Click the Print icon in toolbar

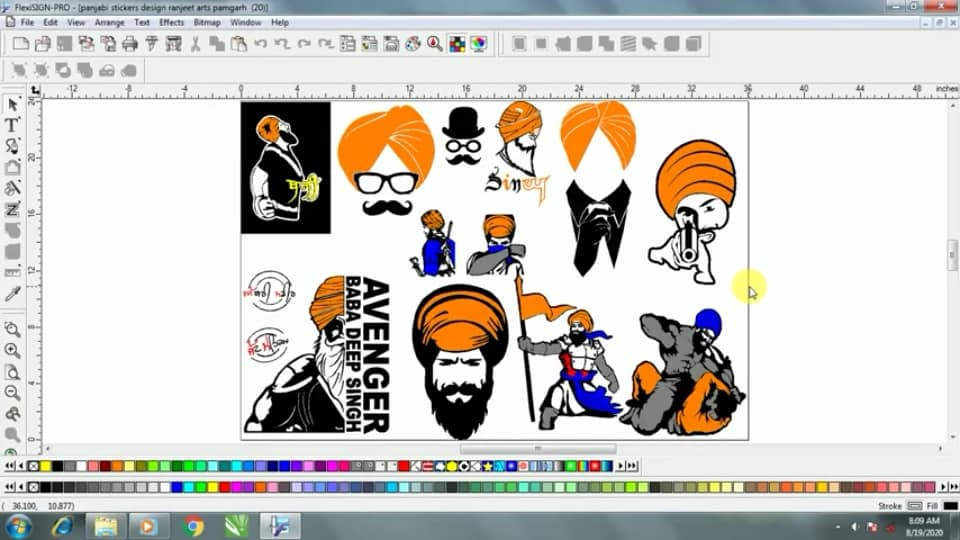click(130, 43)
